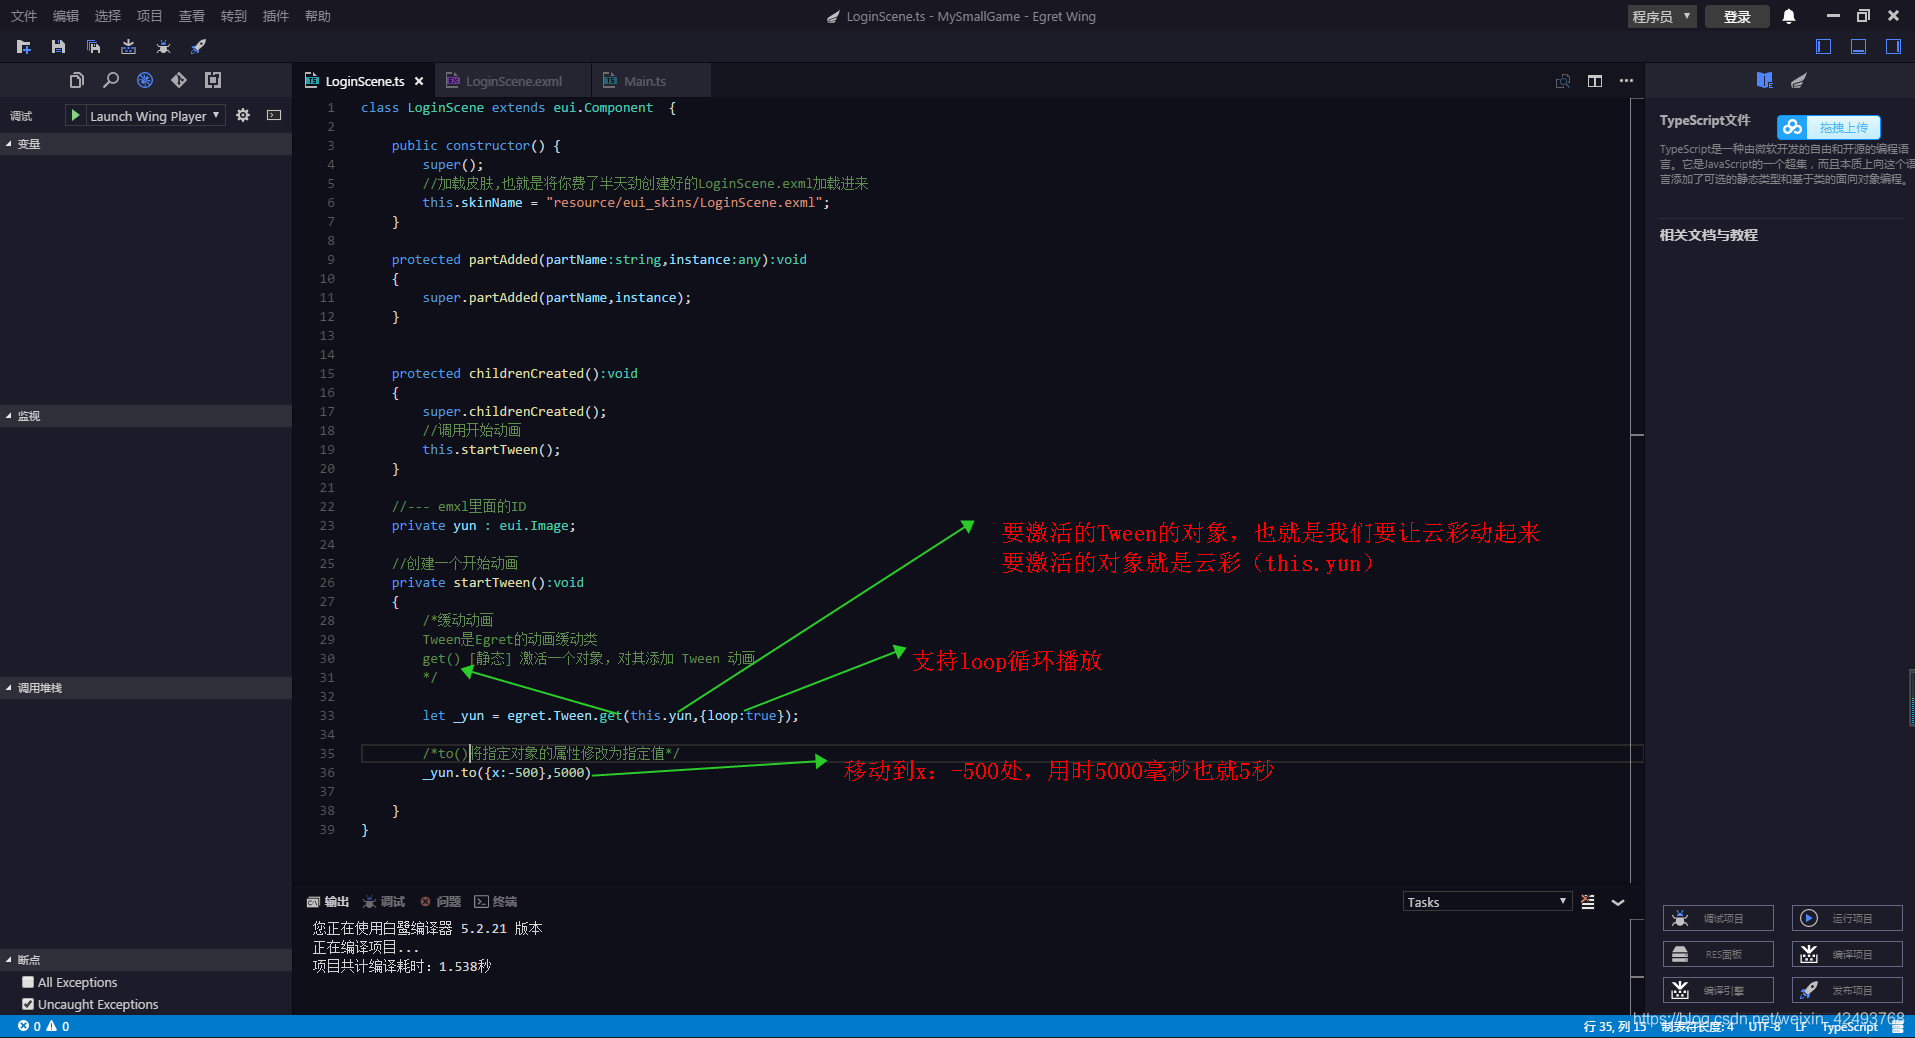Screen dimensions: 1915x1038
Task: Toggle bottom panel layout icon
Action: tap(1858, 47)
